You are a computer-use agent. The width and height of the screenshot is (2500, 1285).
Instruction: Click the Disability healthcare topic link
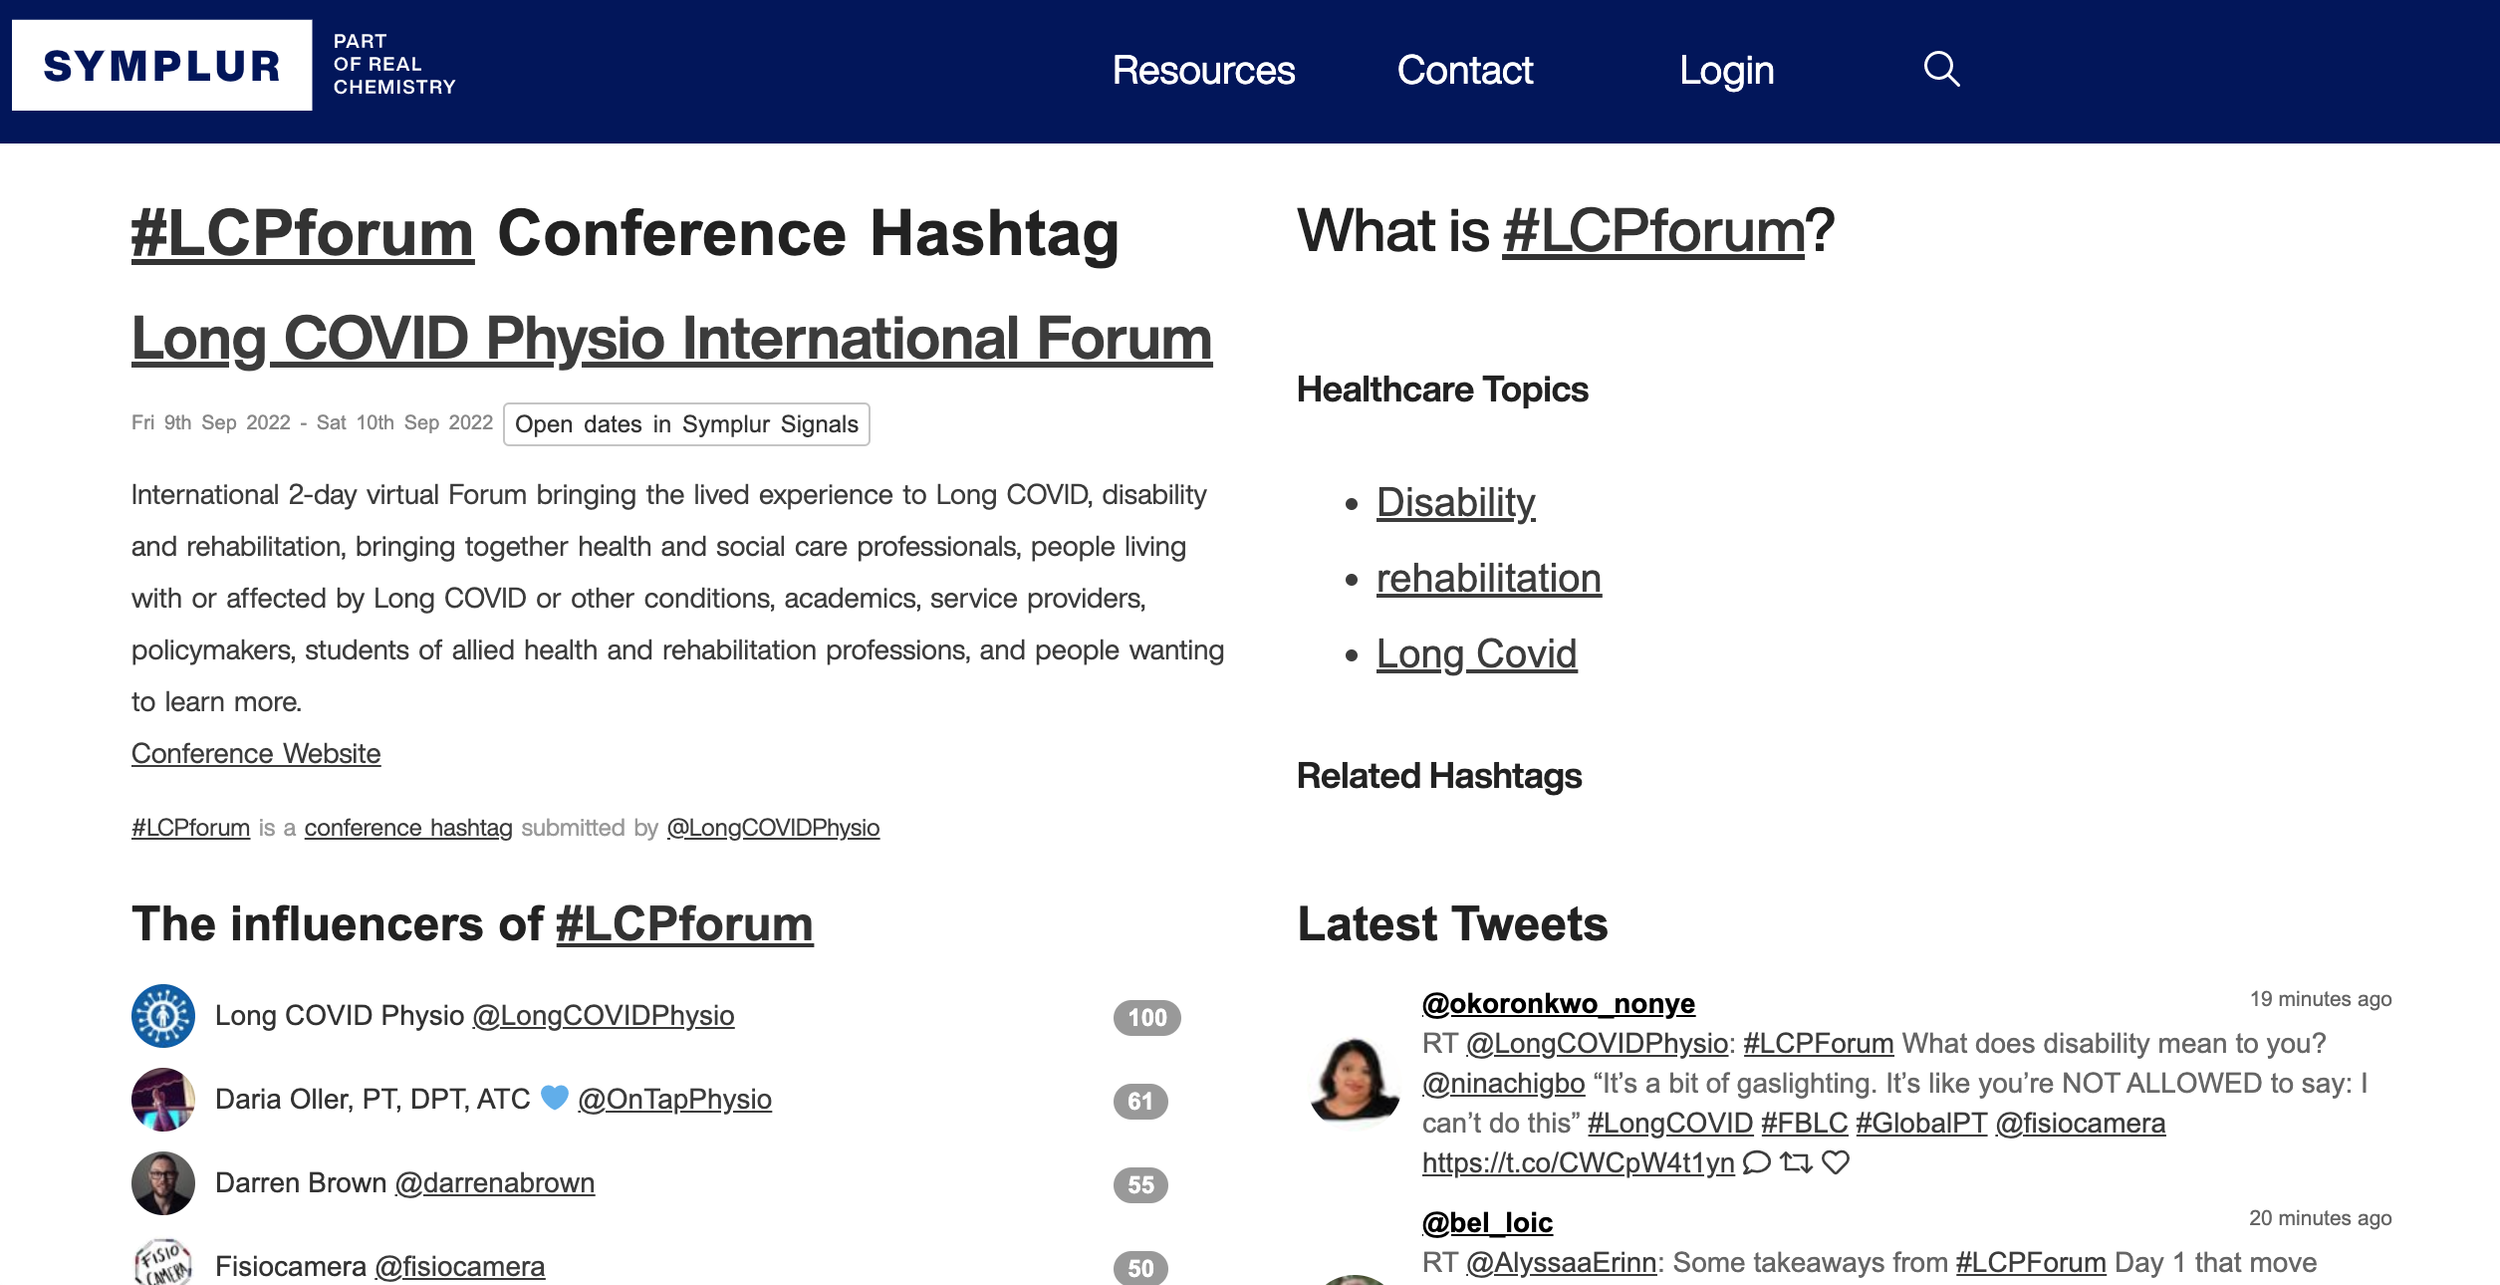pyautogui.click(x=1455, y=500)
